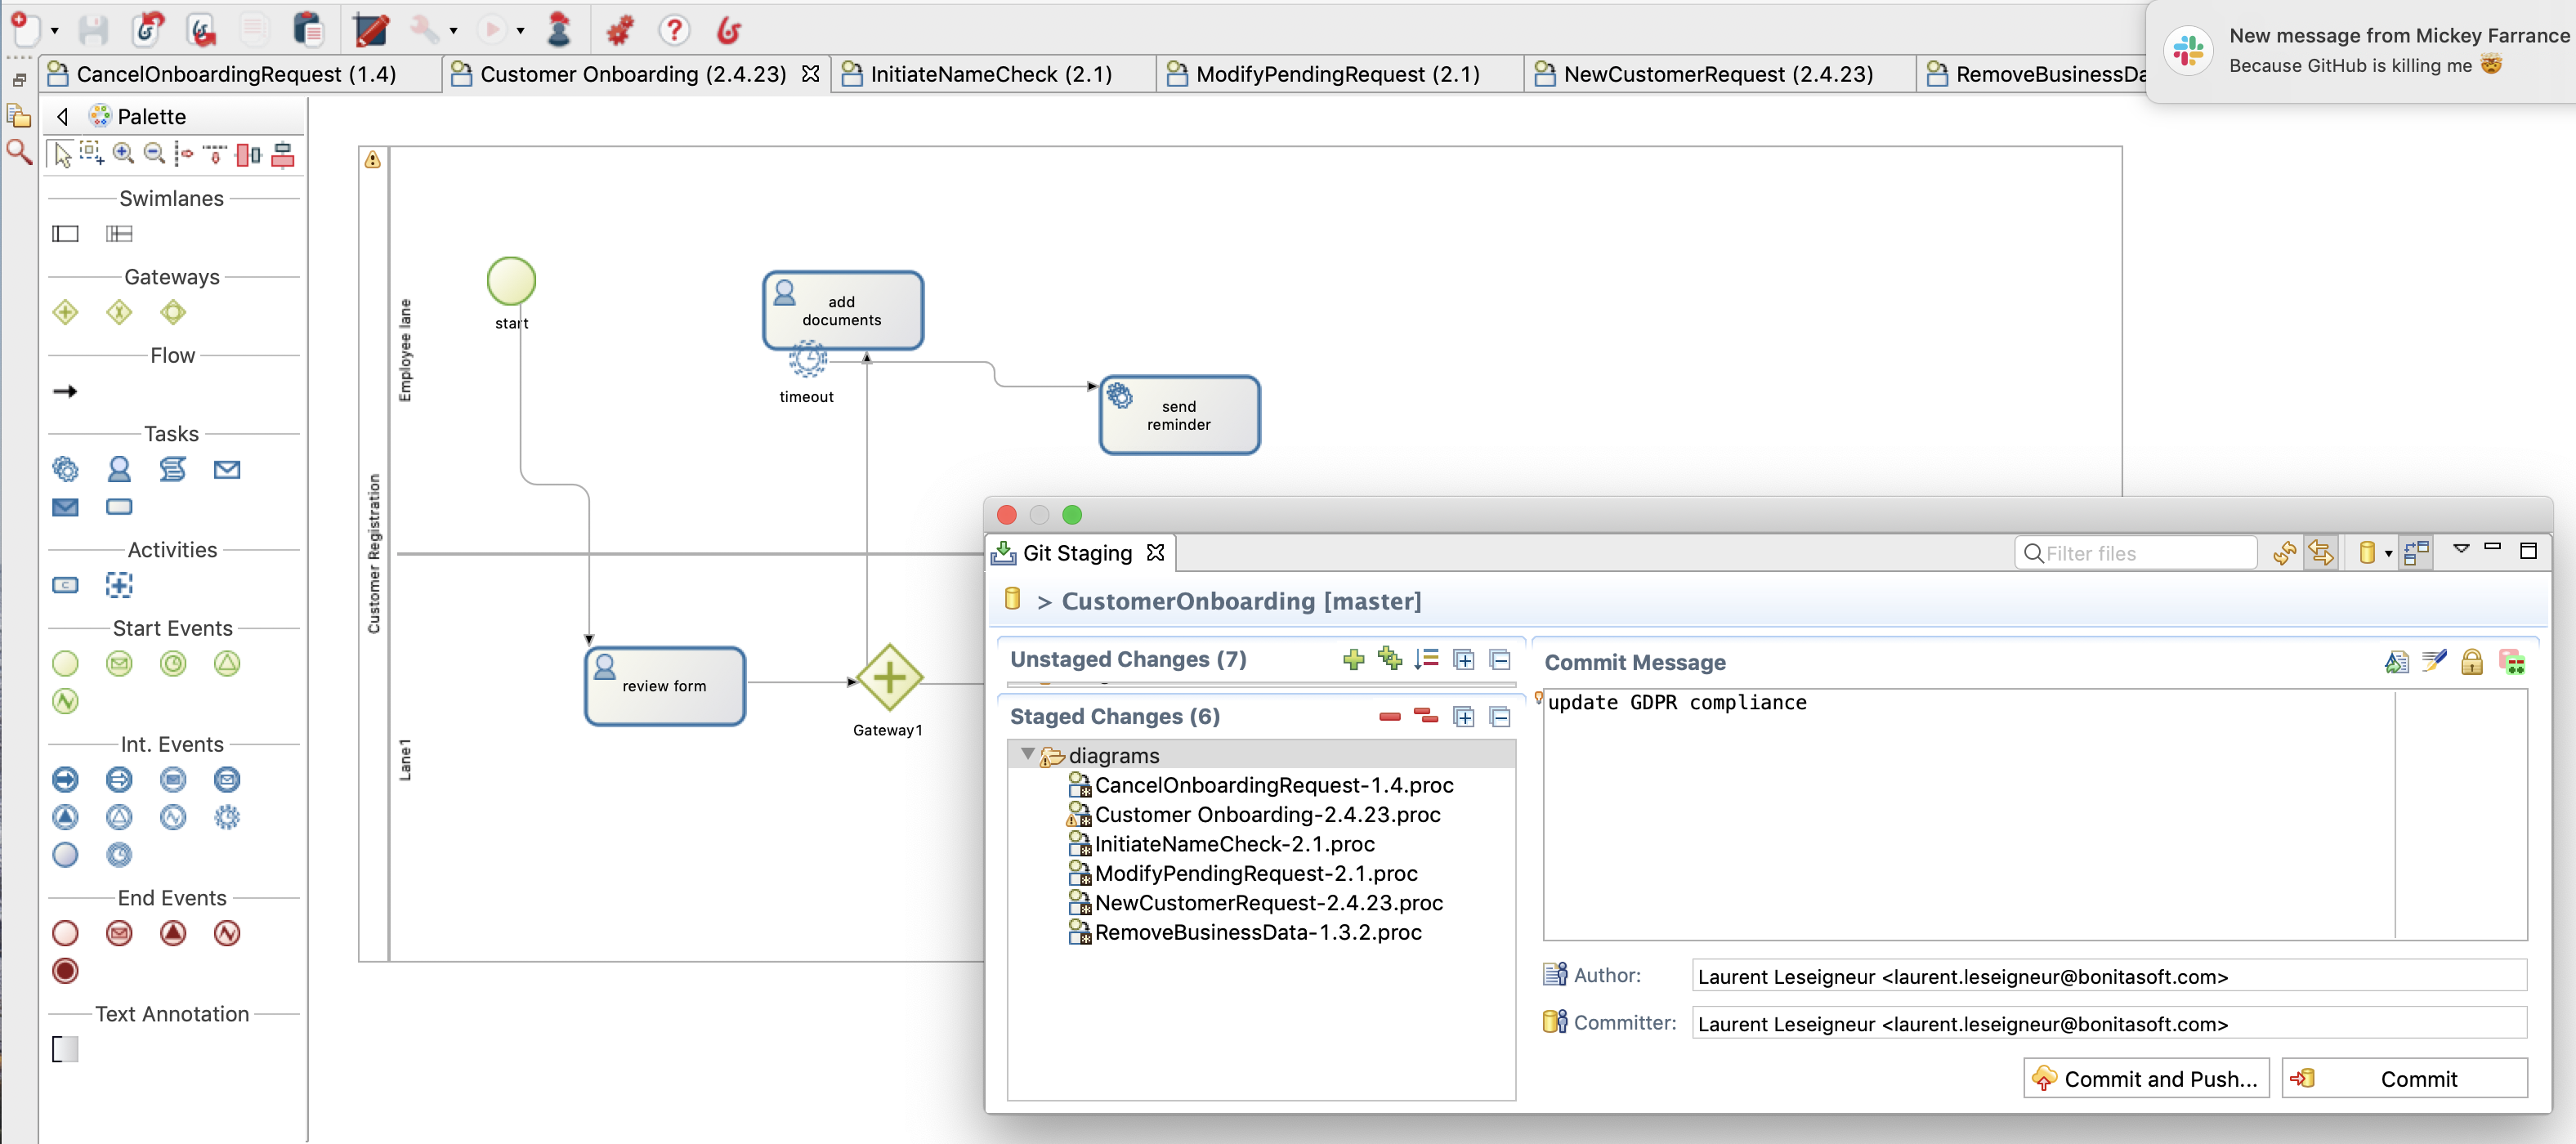Click the Commit and Push... button

point(2146,1078)
